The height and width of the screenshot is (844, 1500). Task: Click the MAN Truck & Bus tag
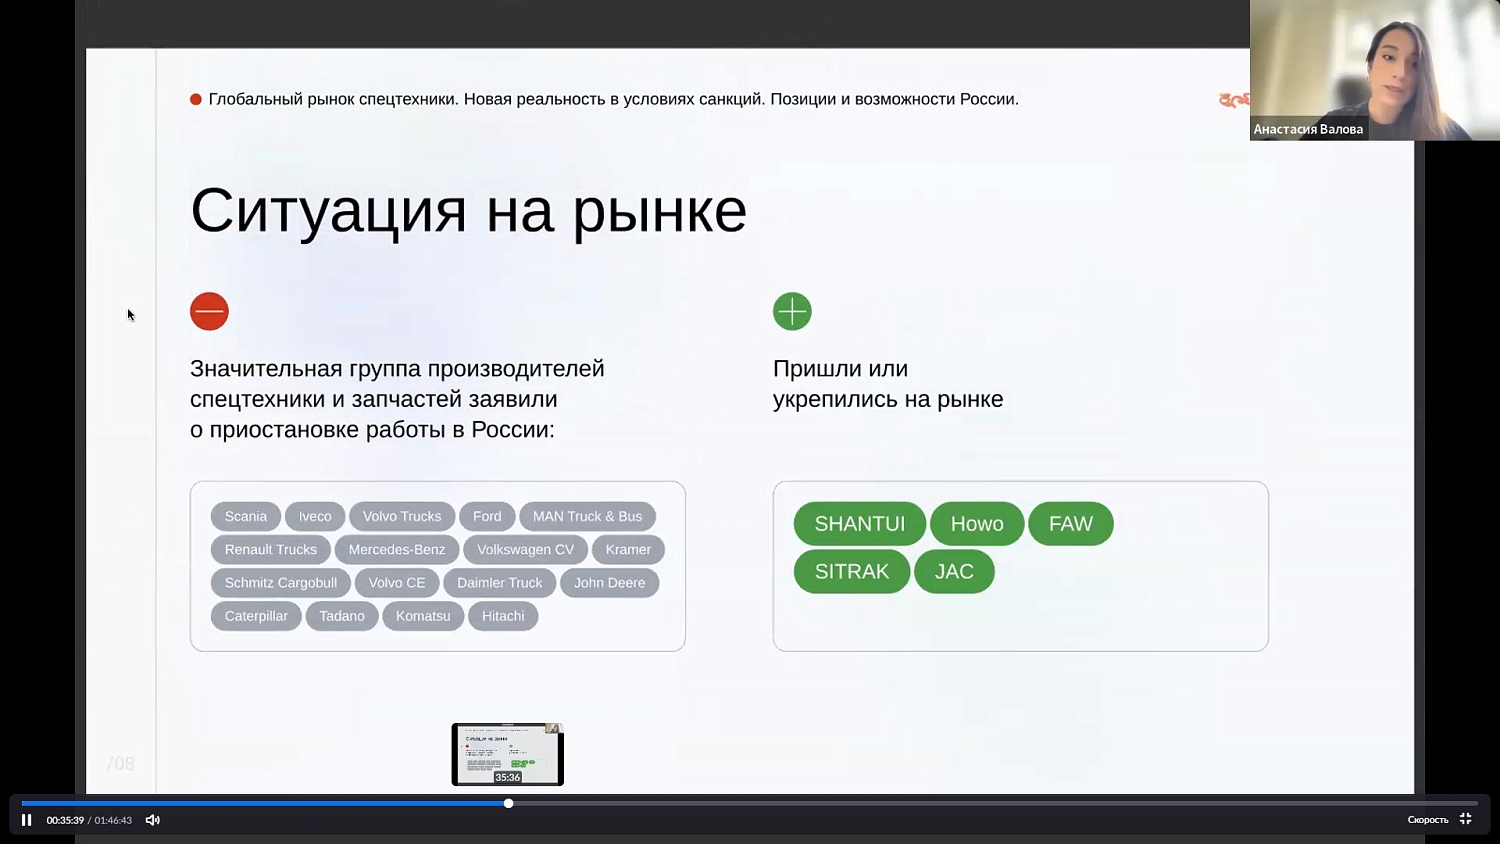[x=588, y=516]
